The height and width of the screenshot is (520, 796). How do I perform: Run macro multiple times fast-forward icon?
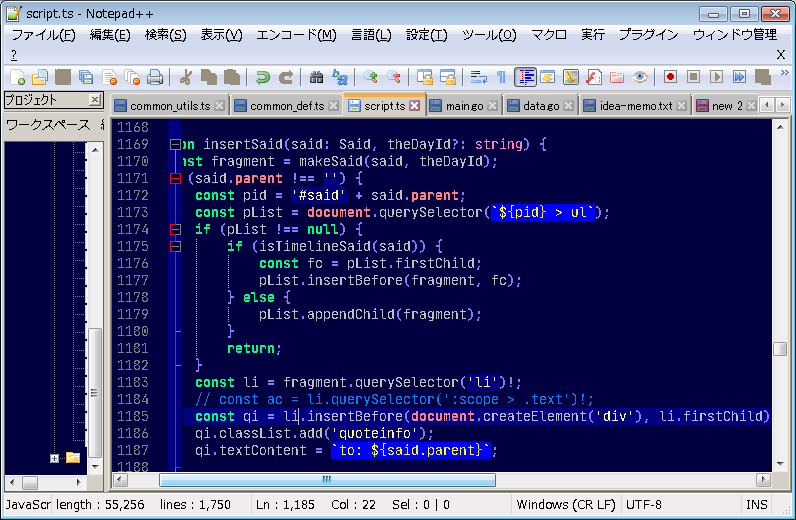point(739,77)
